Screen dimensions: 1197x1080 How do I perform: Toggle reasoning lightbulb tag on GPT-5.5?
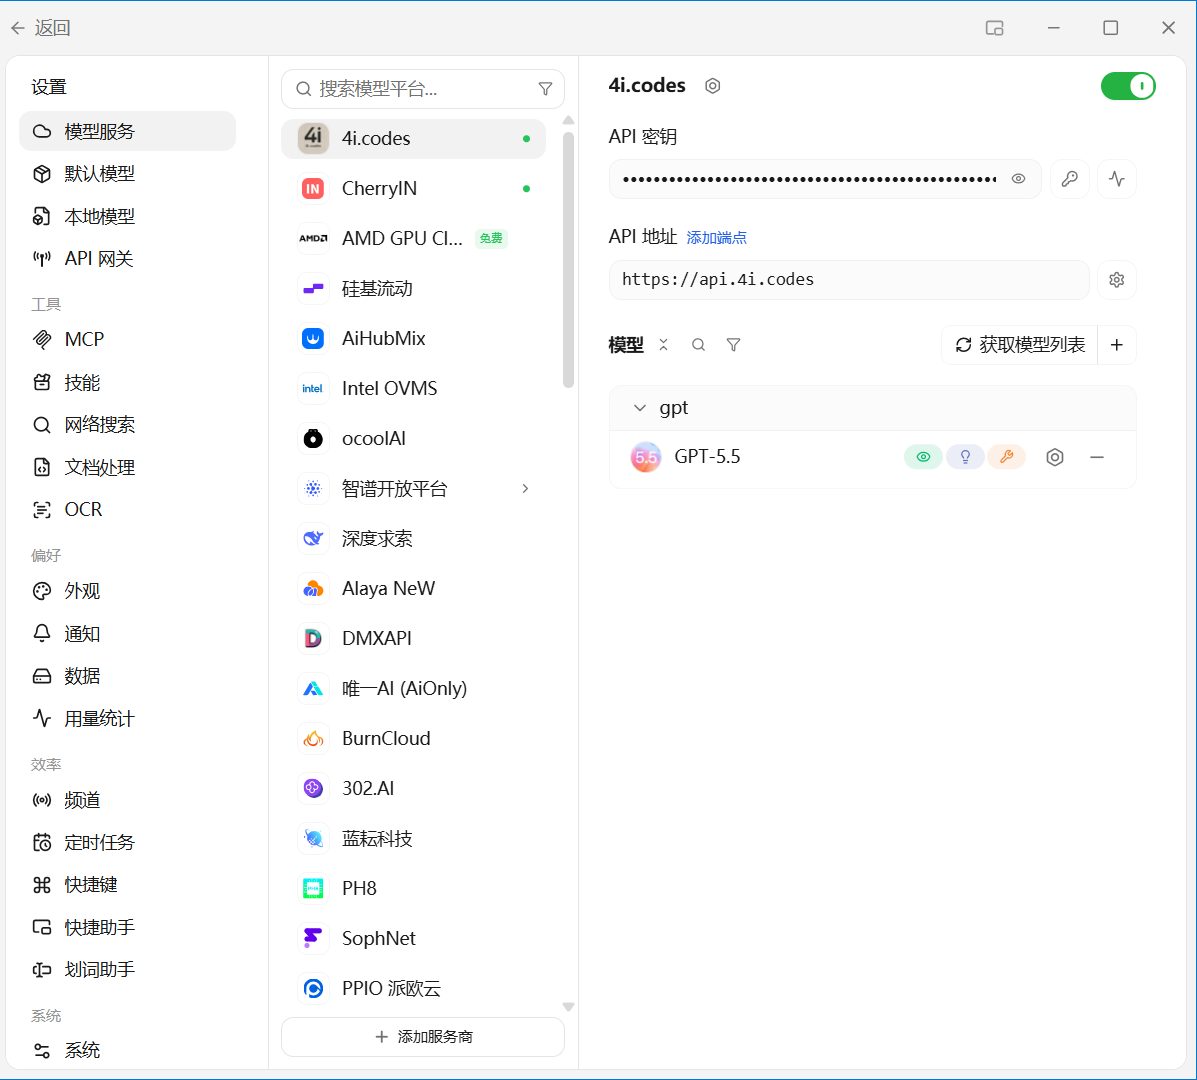click(965, 457)
